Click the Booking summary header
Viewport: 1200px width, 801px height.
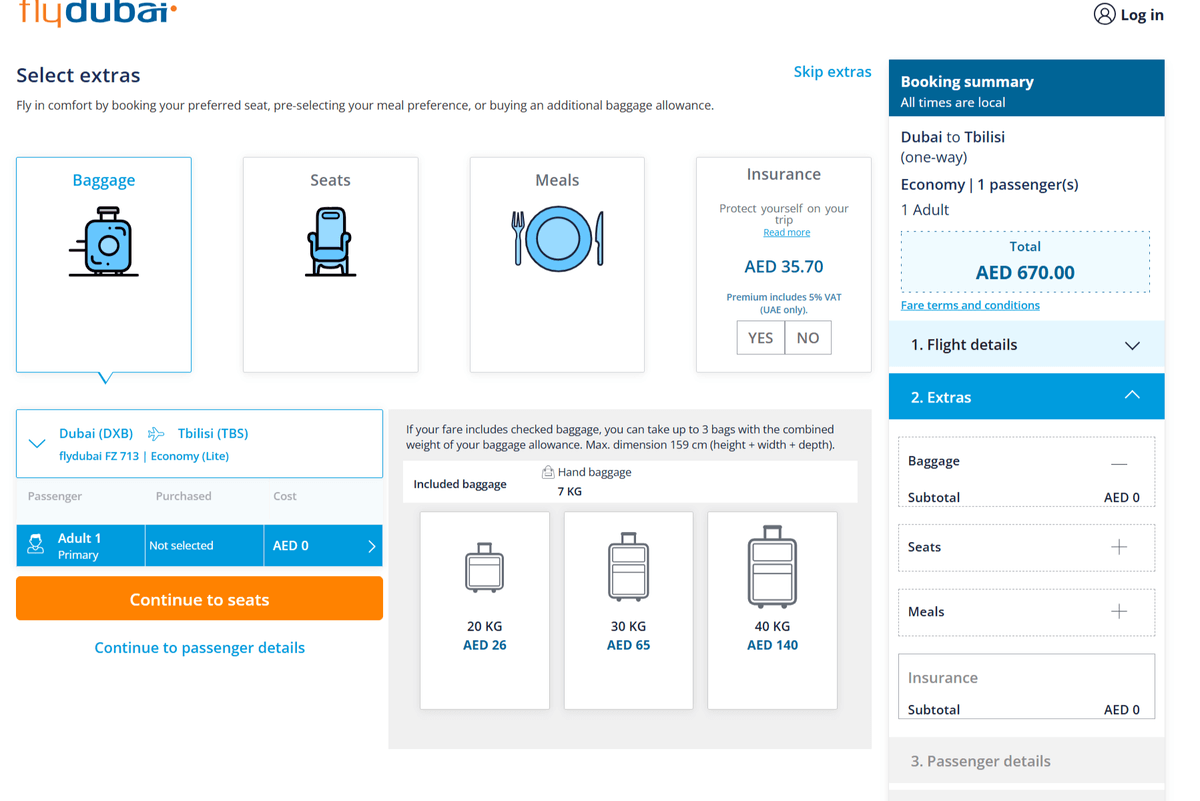[1027, 89]
